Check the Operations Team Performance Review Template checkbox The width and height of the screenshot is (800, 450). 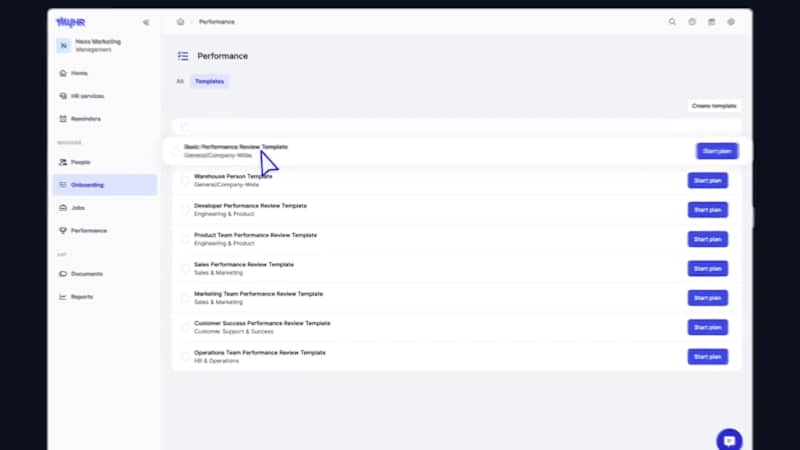click(x=185, y=357)
